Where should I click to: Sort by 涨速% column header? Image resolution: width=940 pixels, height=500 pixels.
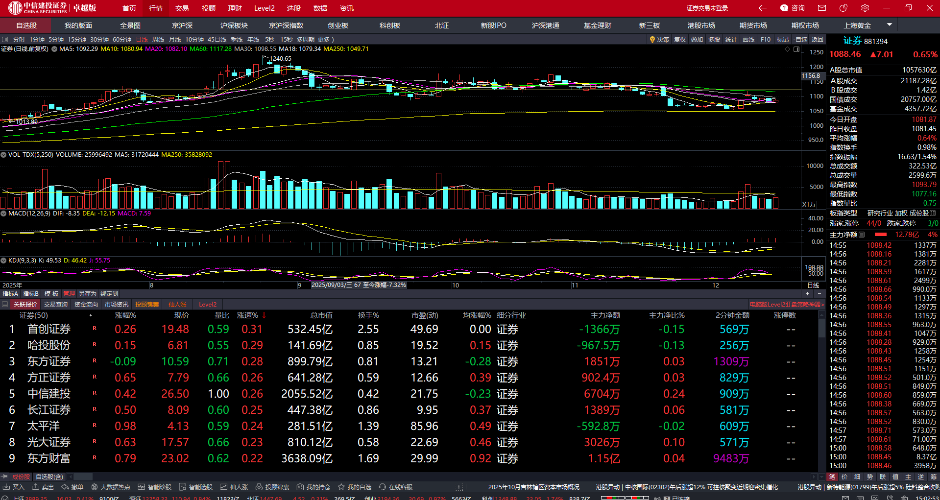pyautogui.click(x=246, y=315)
